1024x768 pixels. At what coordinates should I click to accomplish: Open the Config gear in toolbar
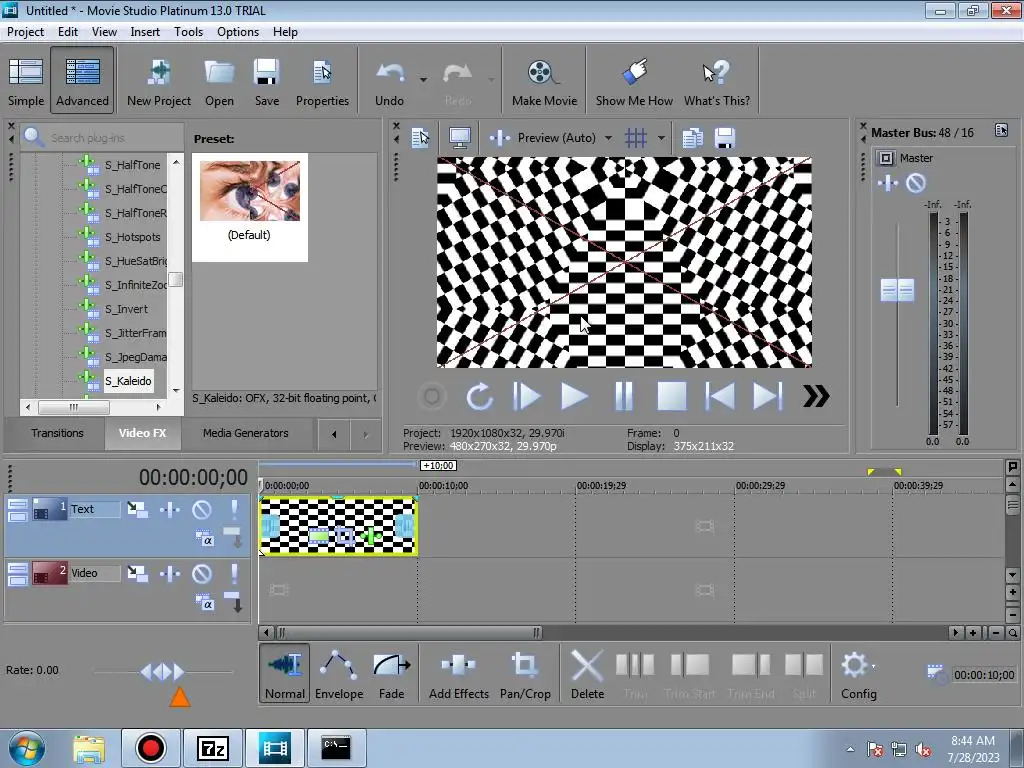[857, 675]
